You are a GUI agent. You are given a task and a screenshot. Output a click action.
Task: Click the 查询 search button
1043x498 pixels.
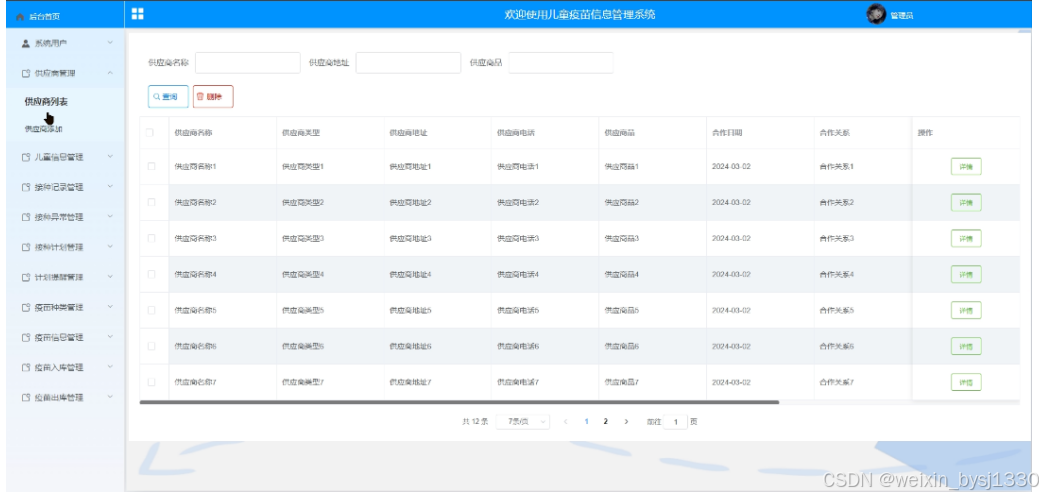pyautogui.click(x=168, y=96)
